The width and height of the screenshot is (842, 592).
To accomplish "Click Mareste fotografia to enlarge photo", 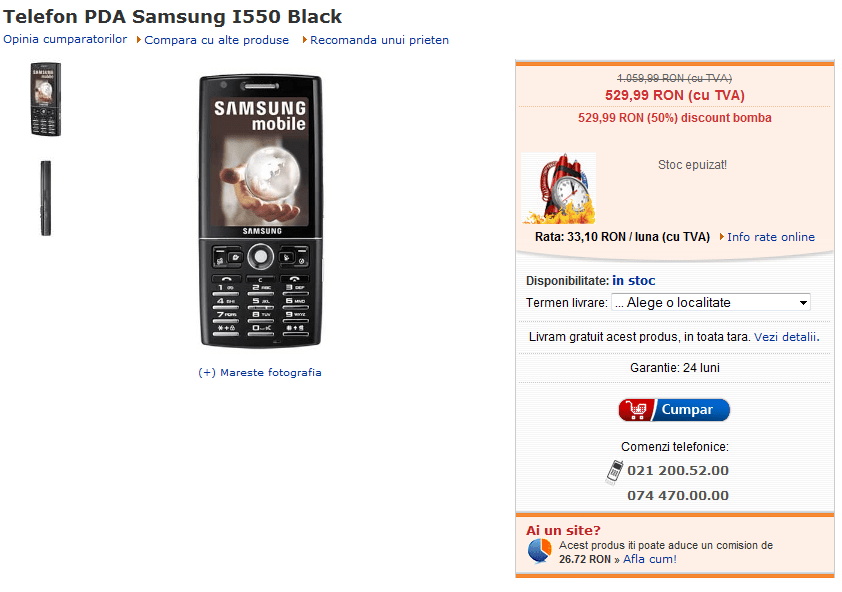I will 260,372.
